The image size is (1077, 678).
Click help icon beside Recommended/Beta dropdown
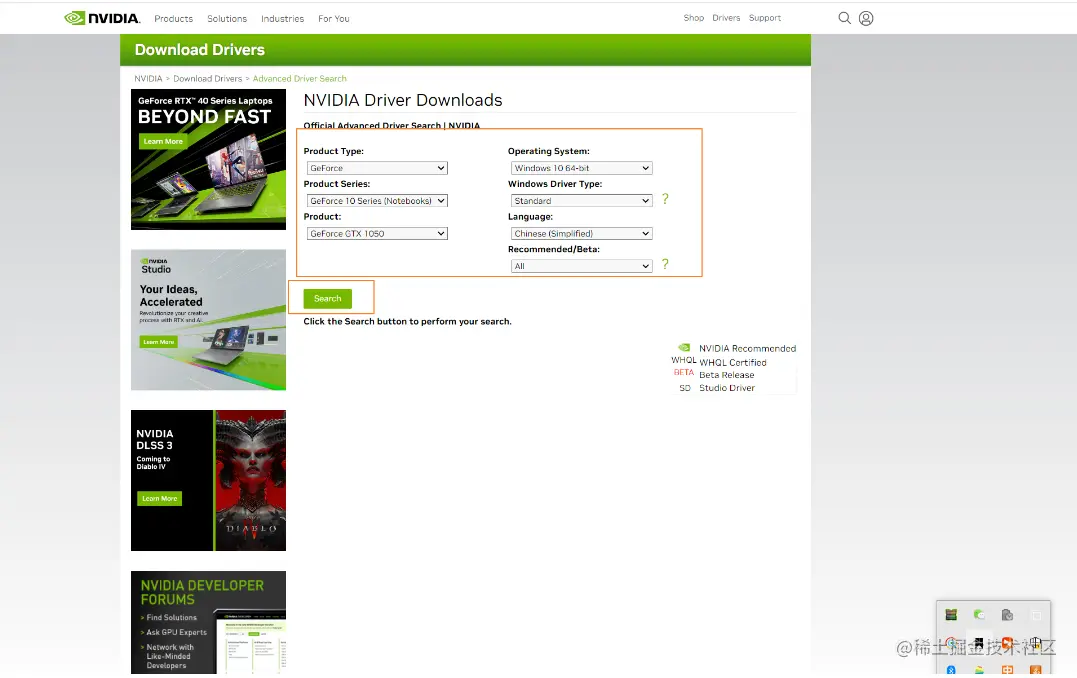click(665, 264)
